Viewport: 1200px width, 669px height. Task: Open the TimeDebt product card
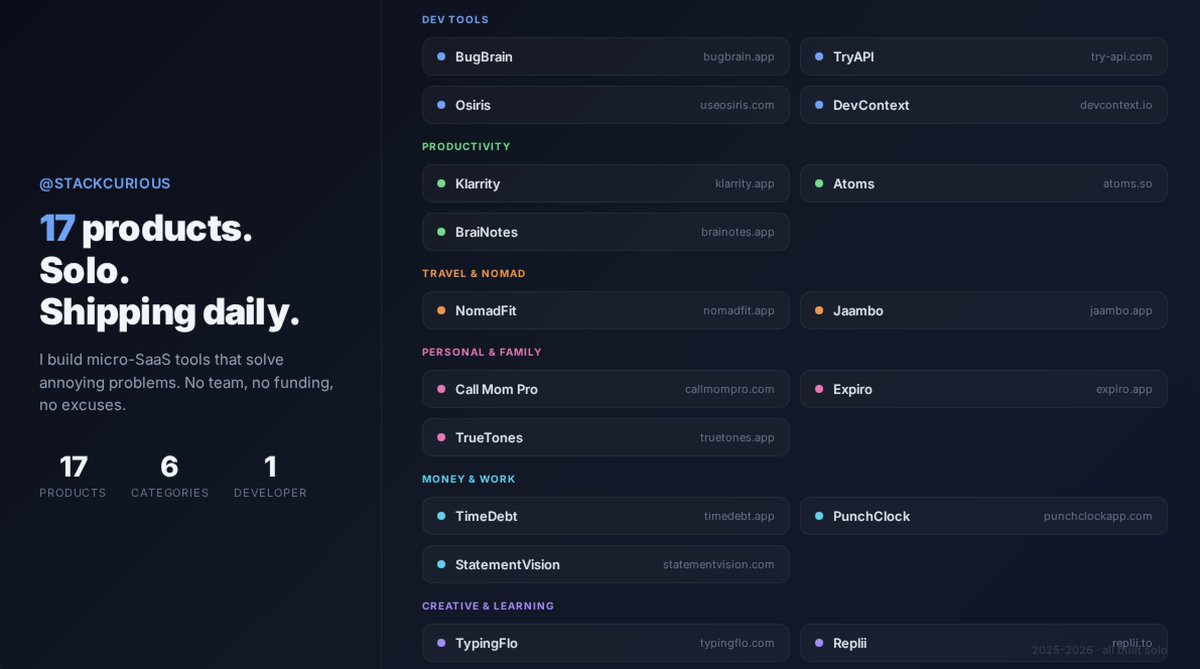605,516
